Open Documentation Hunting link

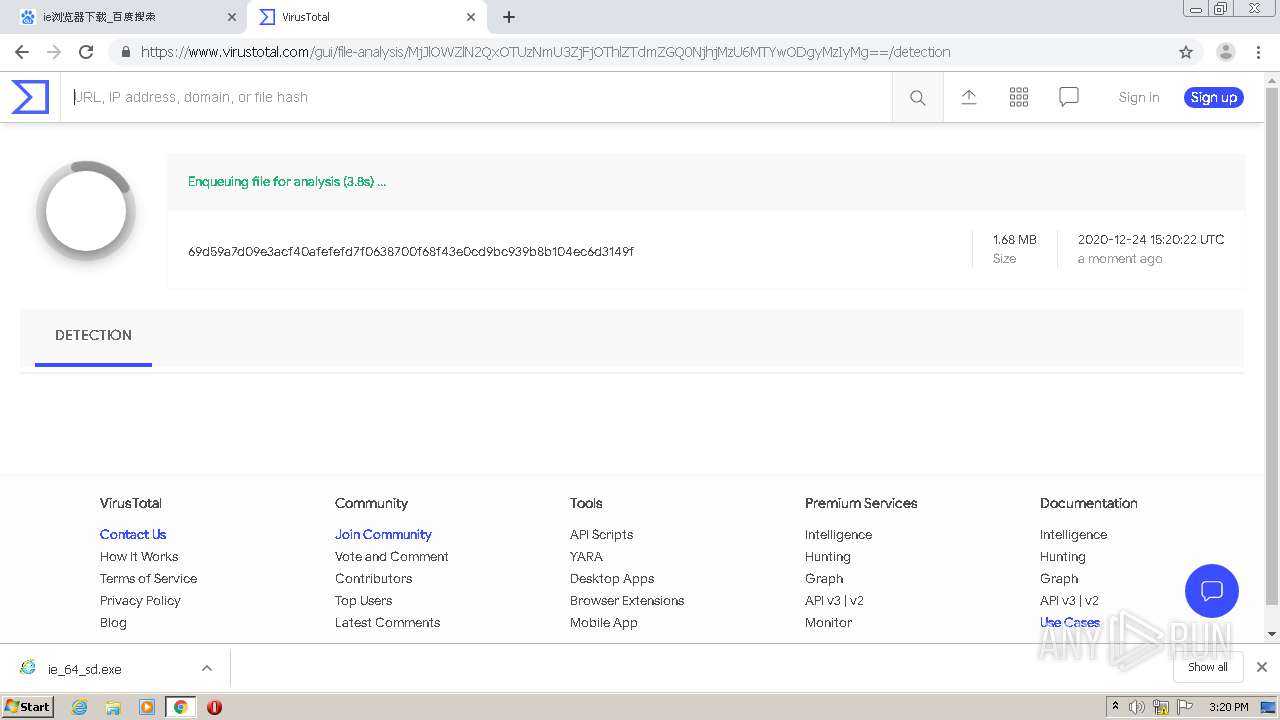1062,557
